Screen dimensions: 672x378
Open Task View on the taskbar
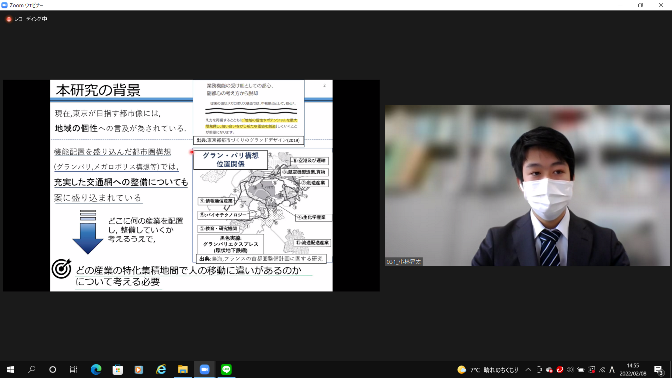(74, 369)
